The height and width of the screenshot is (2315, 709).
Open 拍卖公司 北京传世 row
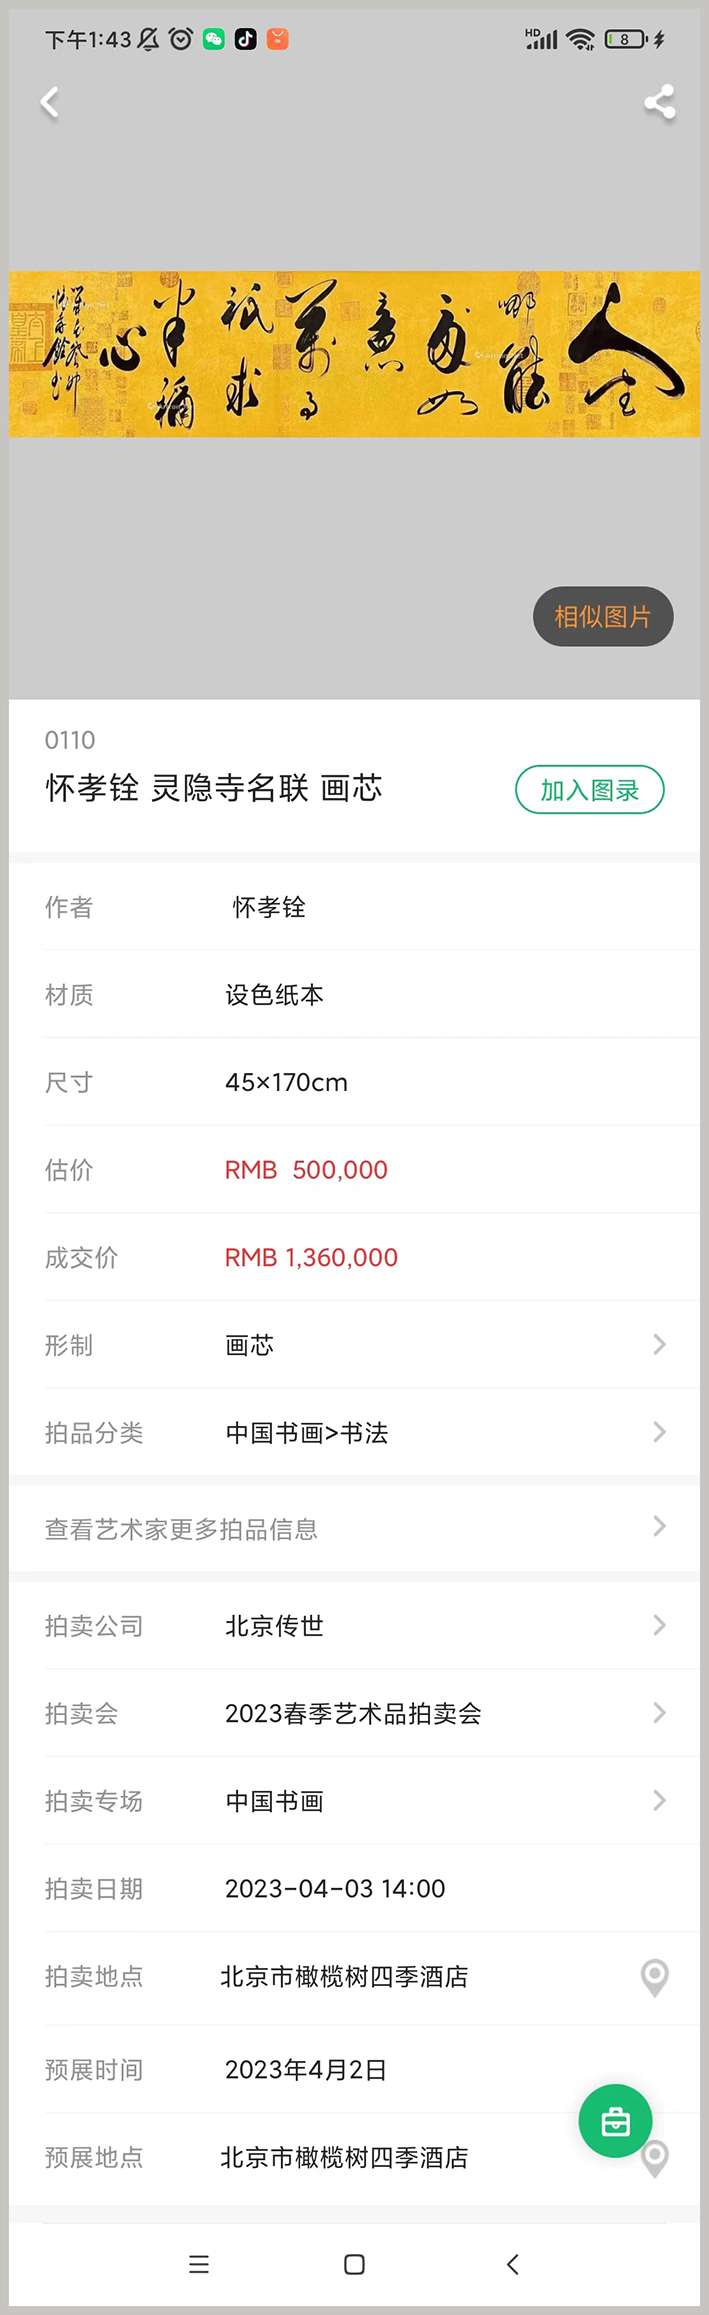tap(354, 1625)
